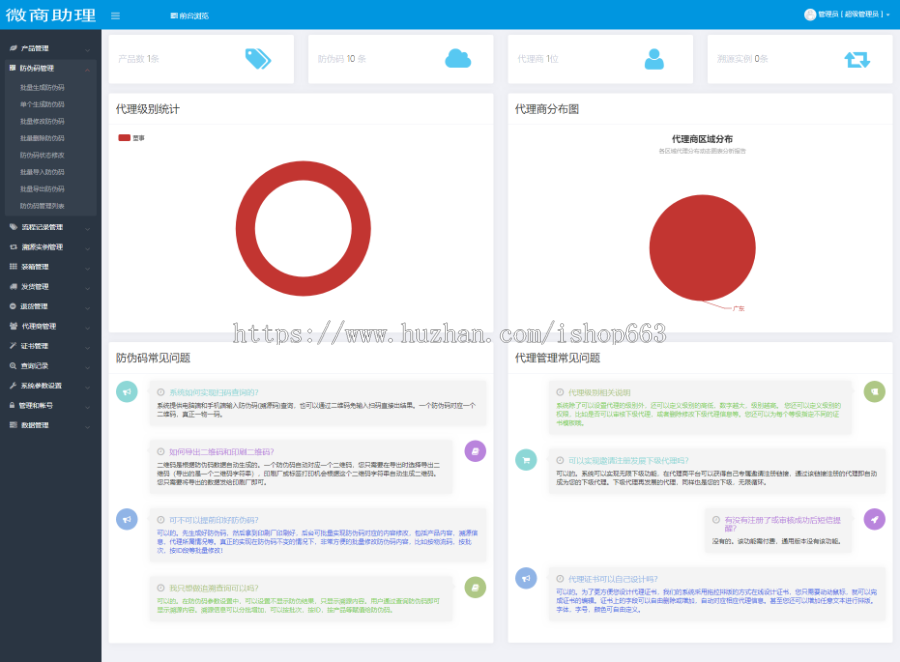Image resolution: width=900 pixels, height=662 pixels.
Task: Click the tag icon beside 流程记录管理
Action: (13, 227)
